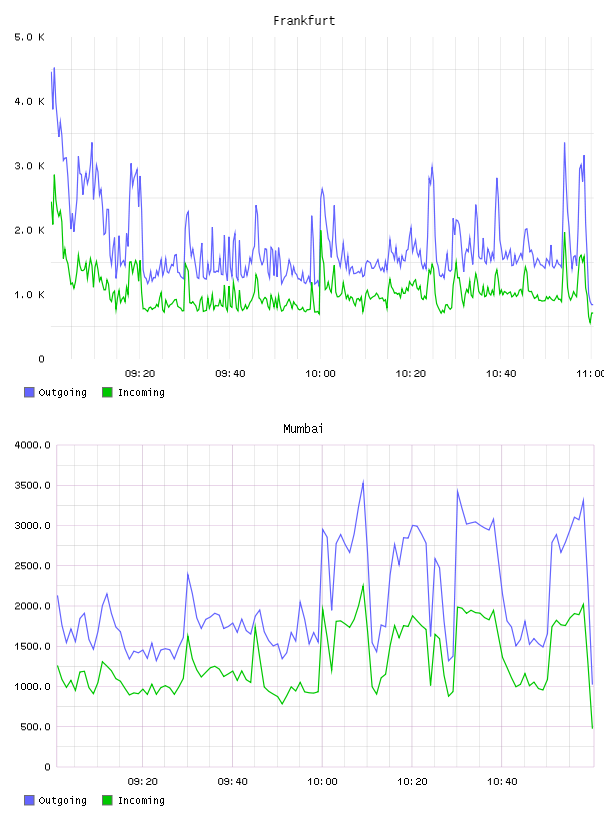The height and width of the screenshot is (816, 608).
Task: Click the blue Outgoing swatch in Frankfurt legend
Action: click(29, 392)
